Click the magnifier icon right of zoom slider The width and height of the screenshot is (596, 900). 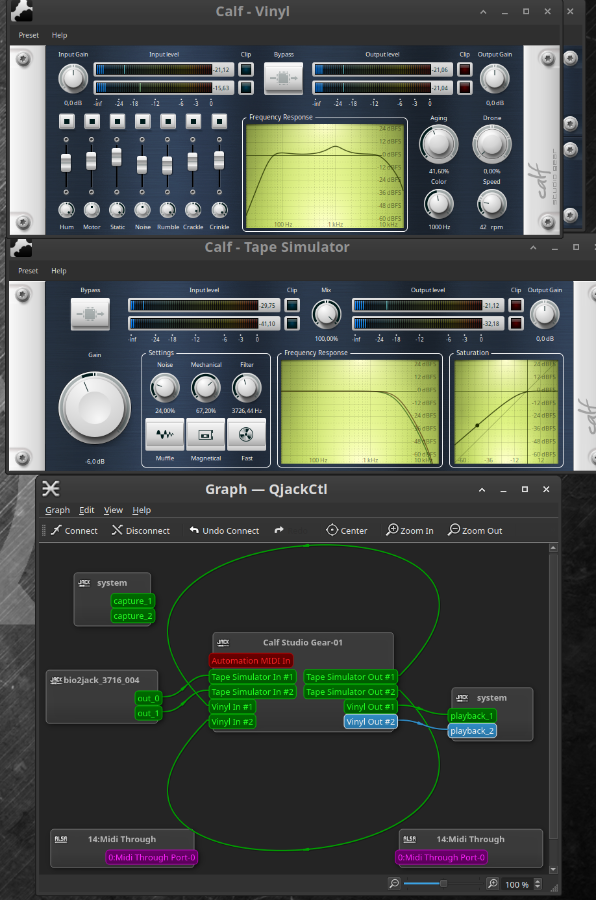[492, 883]
